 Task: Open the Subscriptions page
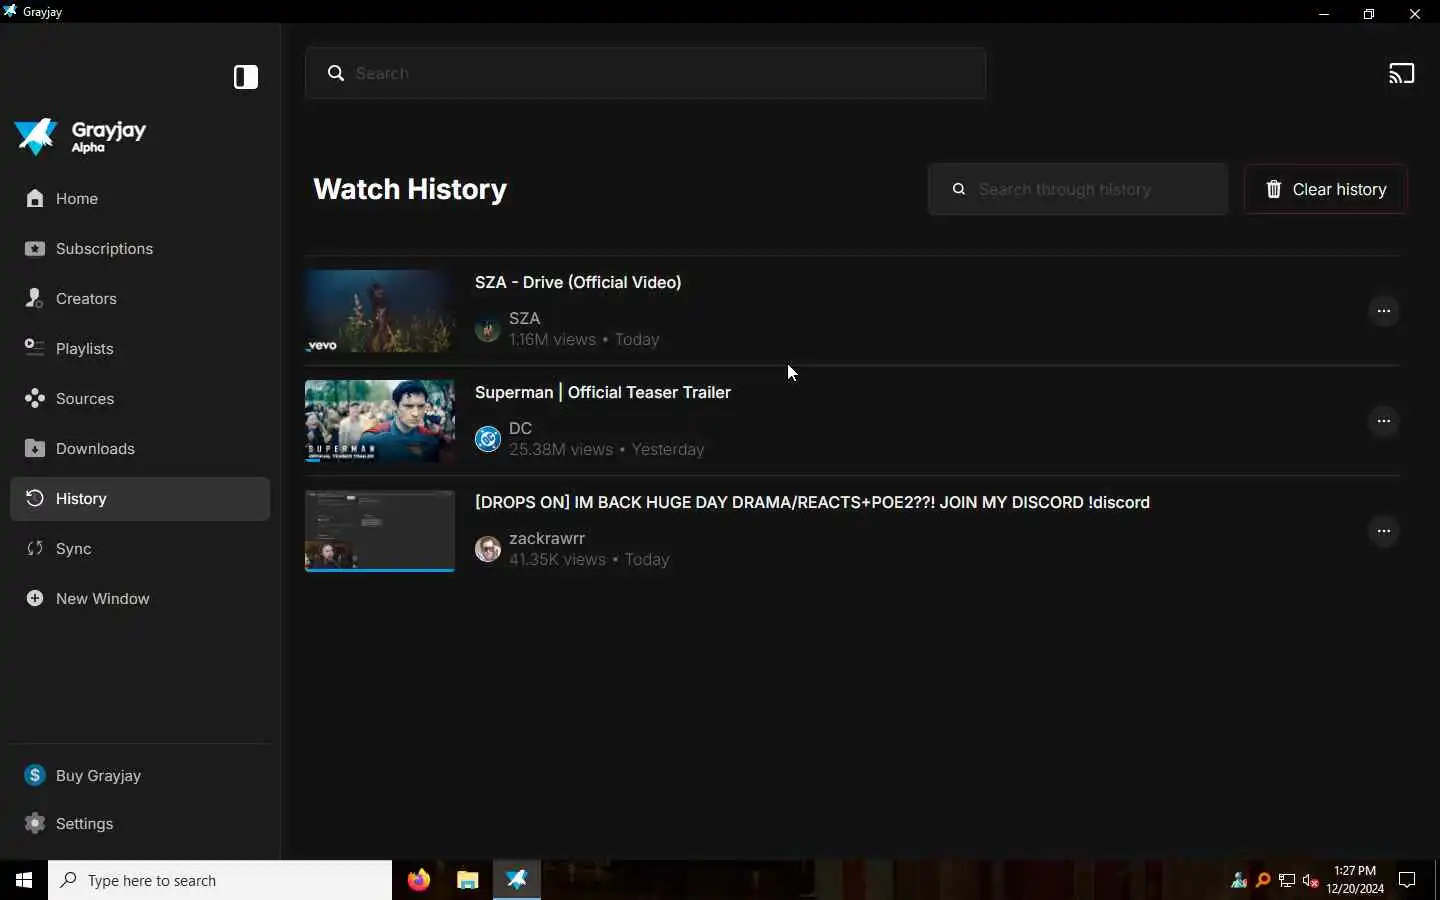140,249
